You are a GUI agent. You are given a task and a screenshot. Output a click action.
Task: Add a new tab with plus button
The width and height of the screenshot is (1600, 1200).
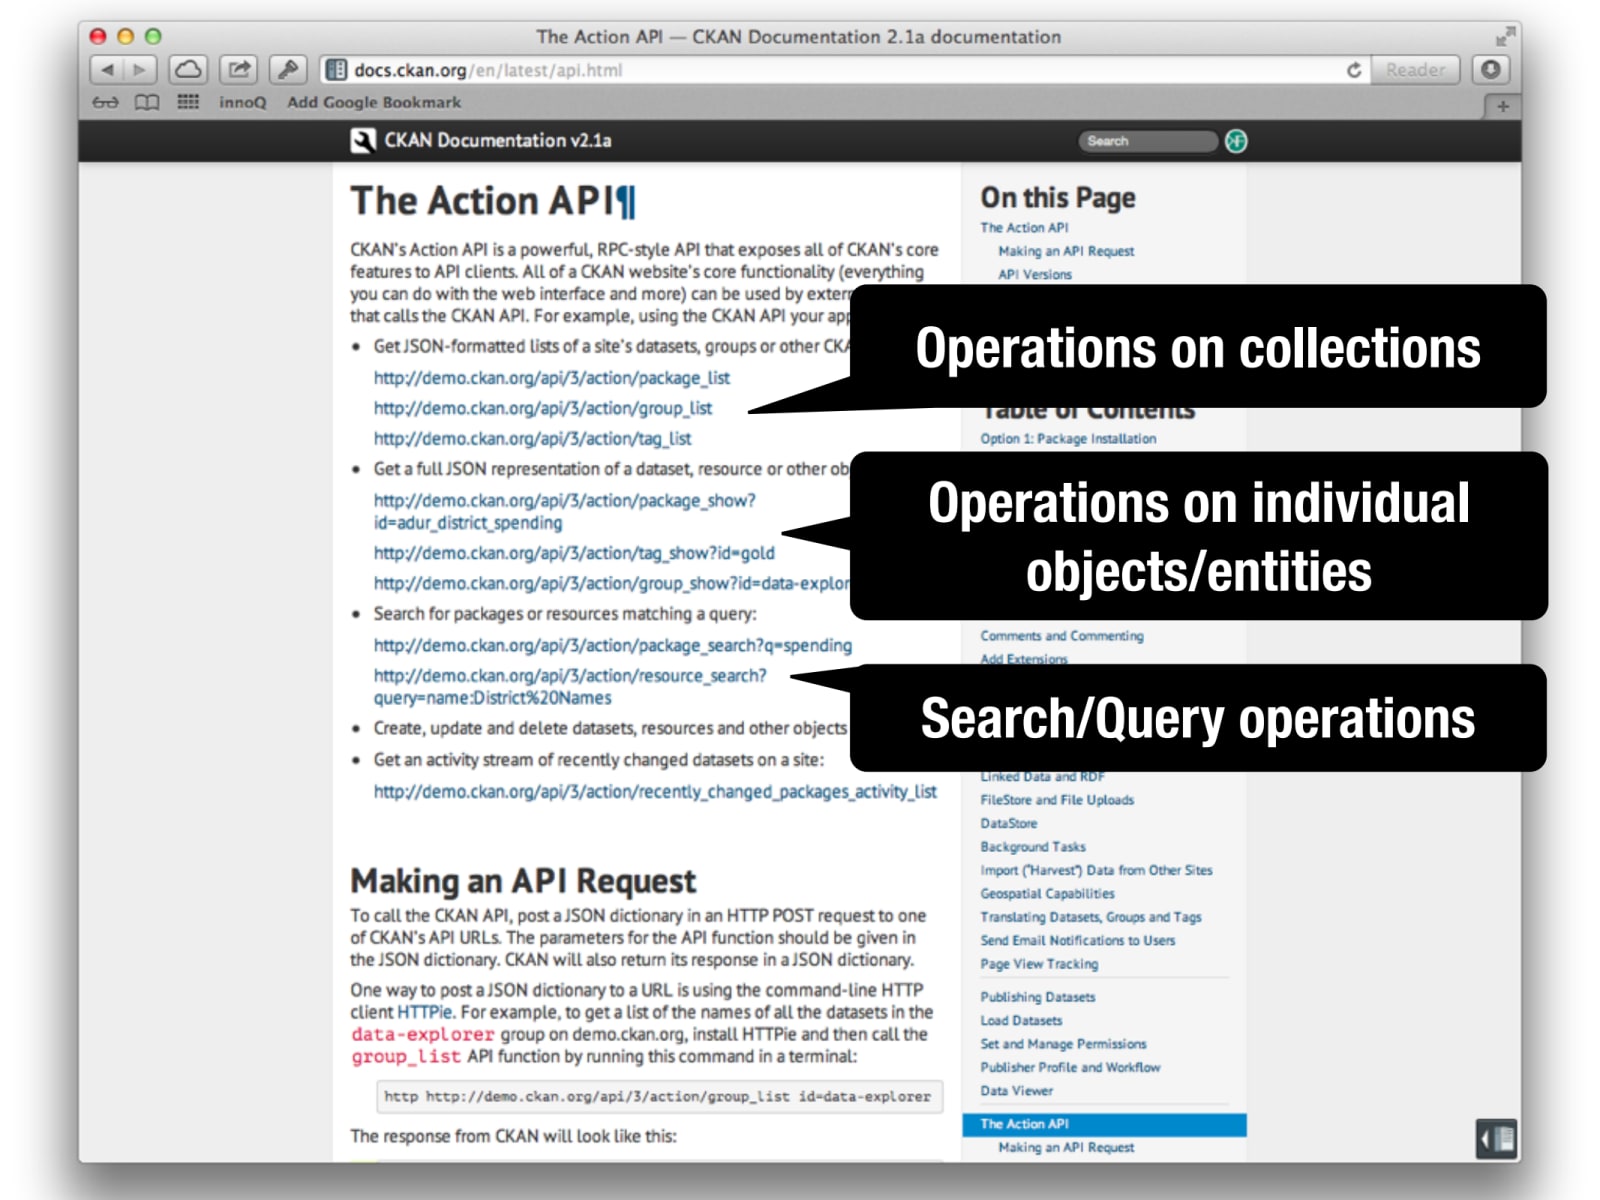[x=1502, y=106]
